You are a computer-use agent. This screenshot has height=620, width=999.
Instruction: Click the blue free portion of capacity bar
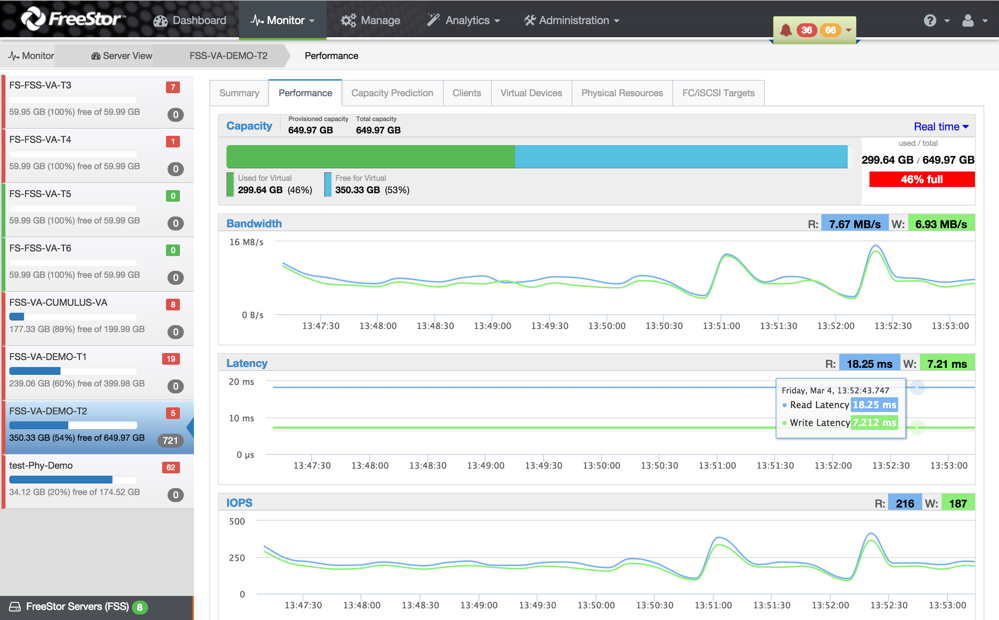681,157
